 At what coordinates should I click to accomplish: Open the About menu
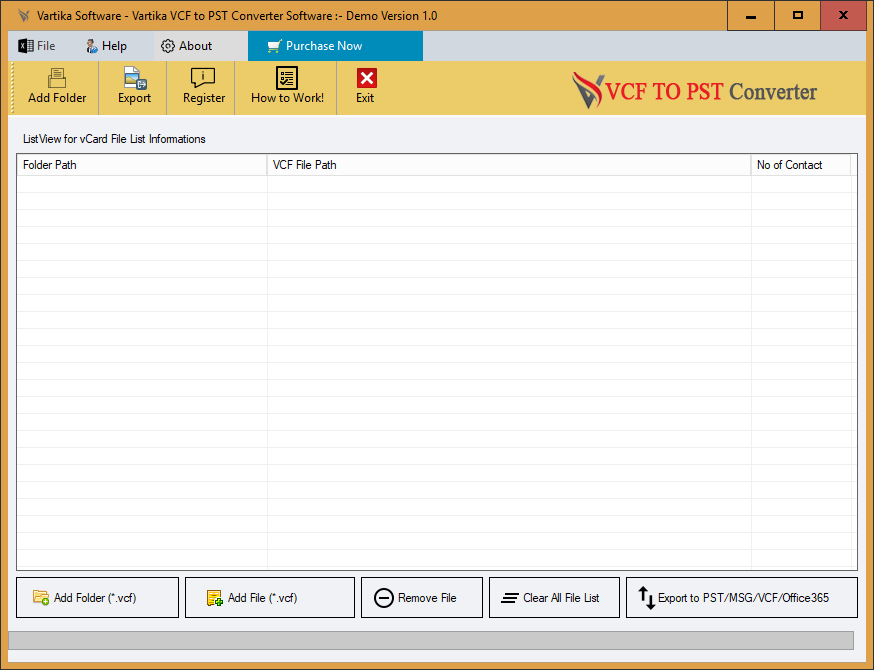(x=187, y=46)
